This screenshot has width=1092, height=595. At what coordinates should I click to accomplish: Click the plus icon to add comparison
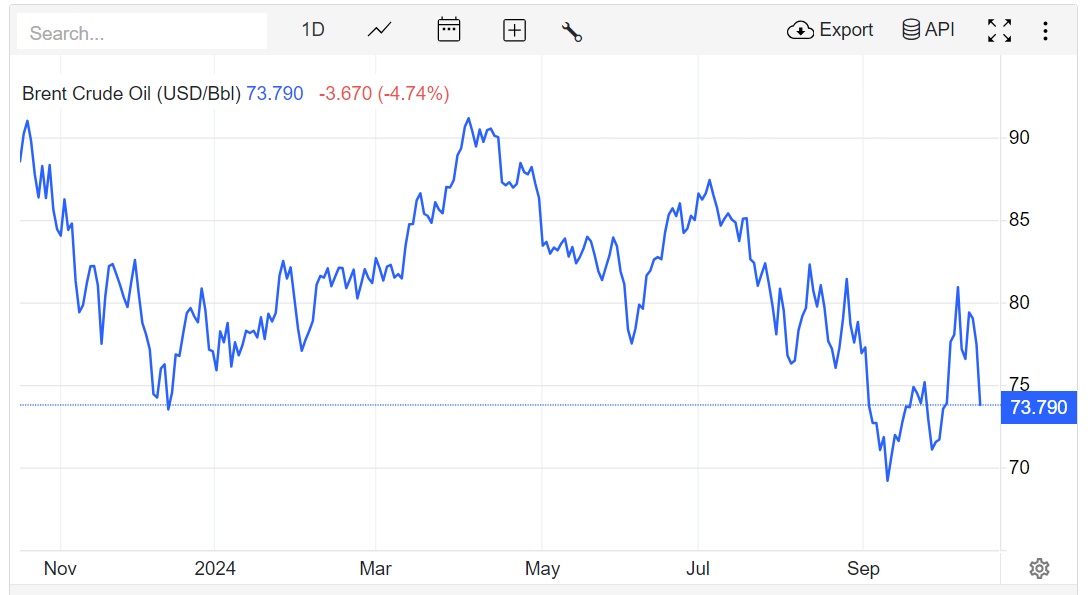(x=514, y=30)
